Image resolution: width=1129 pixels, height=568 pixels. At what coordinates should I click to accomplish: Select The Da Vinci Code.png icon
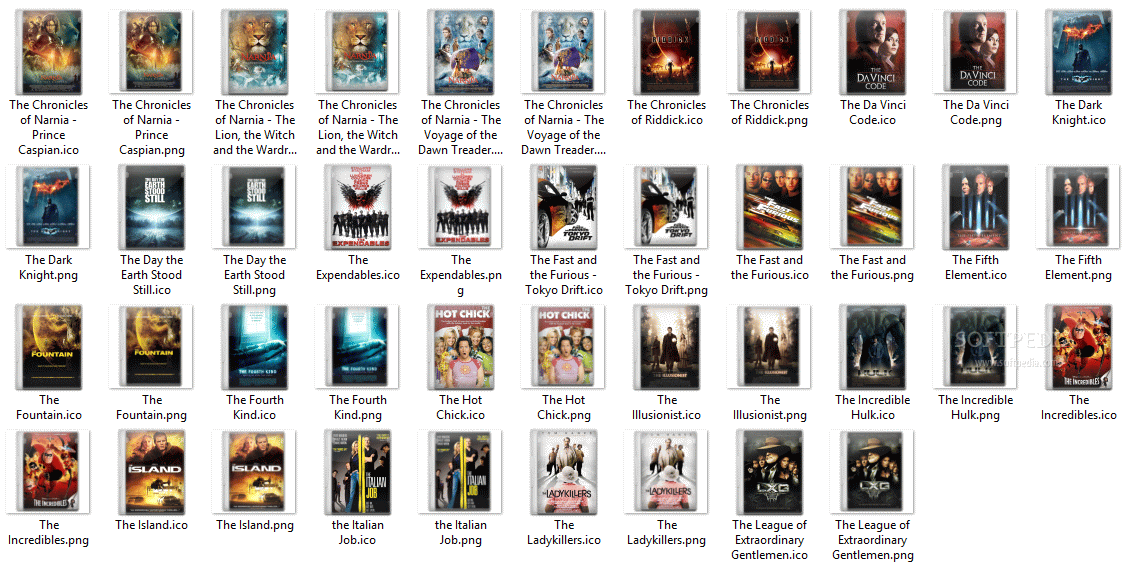975,53
